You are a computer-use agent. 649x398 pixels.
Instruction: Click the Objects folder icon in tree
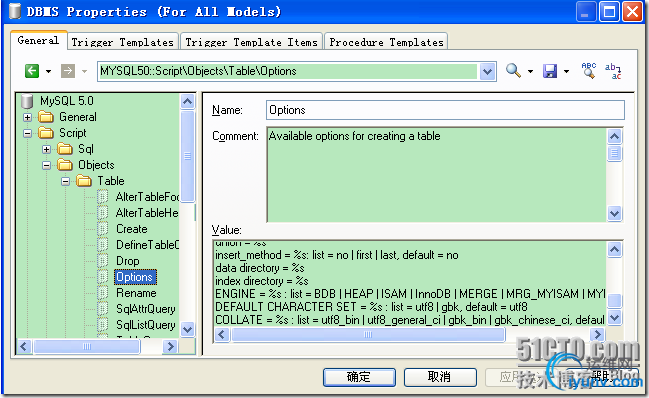tap(65, 165)
